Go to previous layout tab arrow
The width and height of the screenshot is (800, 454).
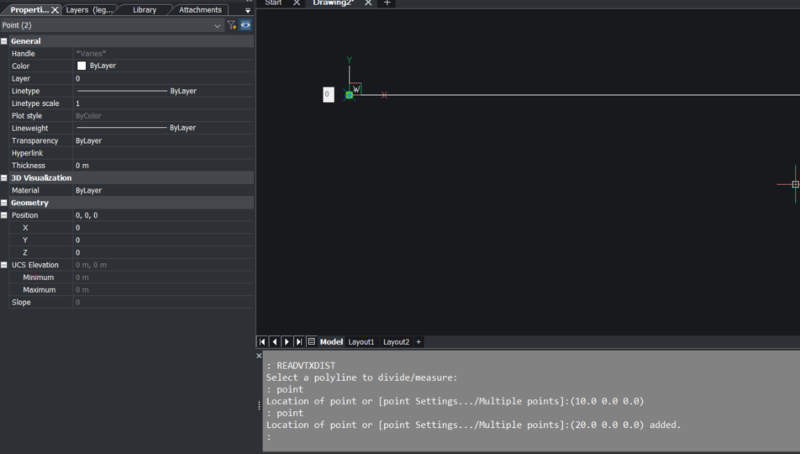click(x=275, y=342)
